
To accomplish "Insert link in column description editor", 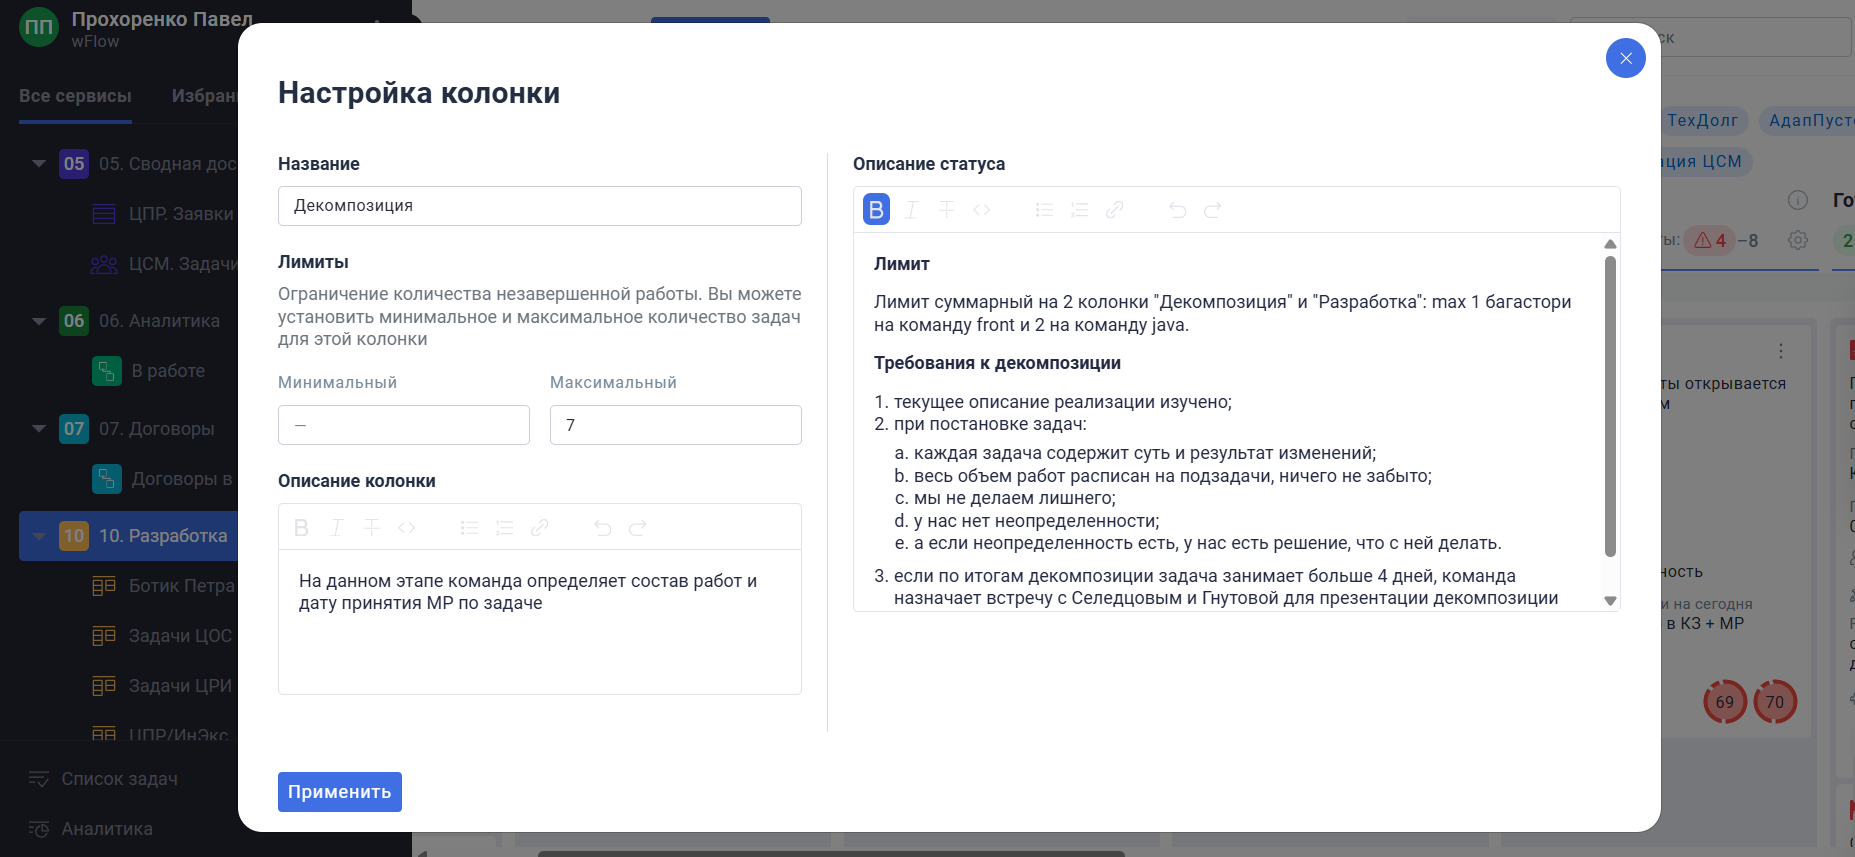I will coord(539,527).
